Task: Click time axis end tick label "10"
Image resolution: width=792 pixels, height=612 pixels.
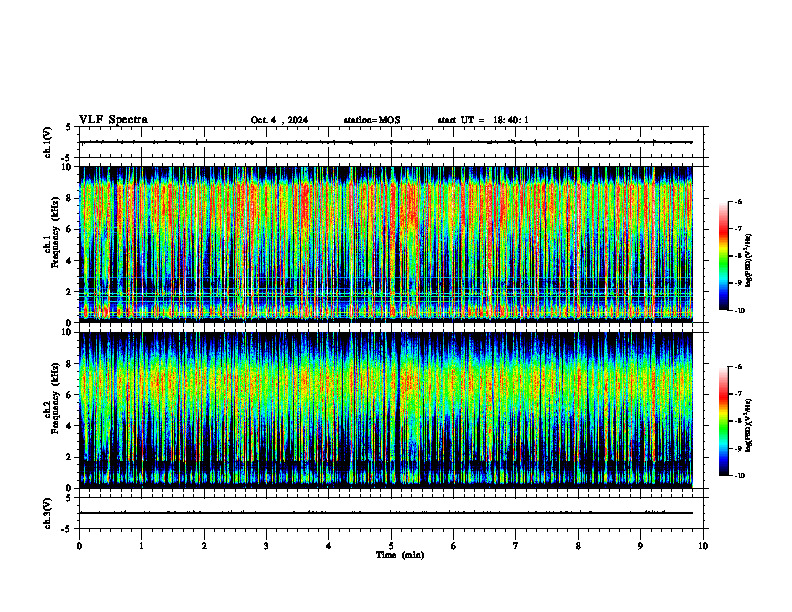Action: 703,546
